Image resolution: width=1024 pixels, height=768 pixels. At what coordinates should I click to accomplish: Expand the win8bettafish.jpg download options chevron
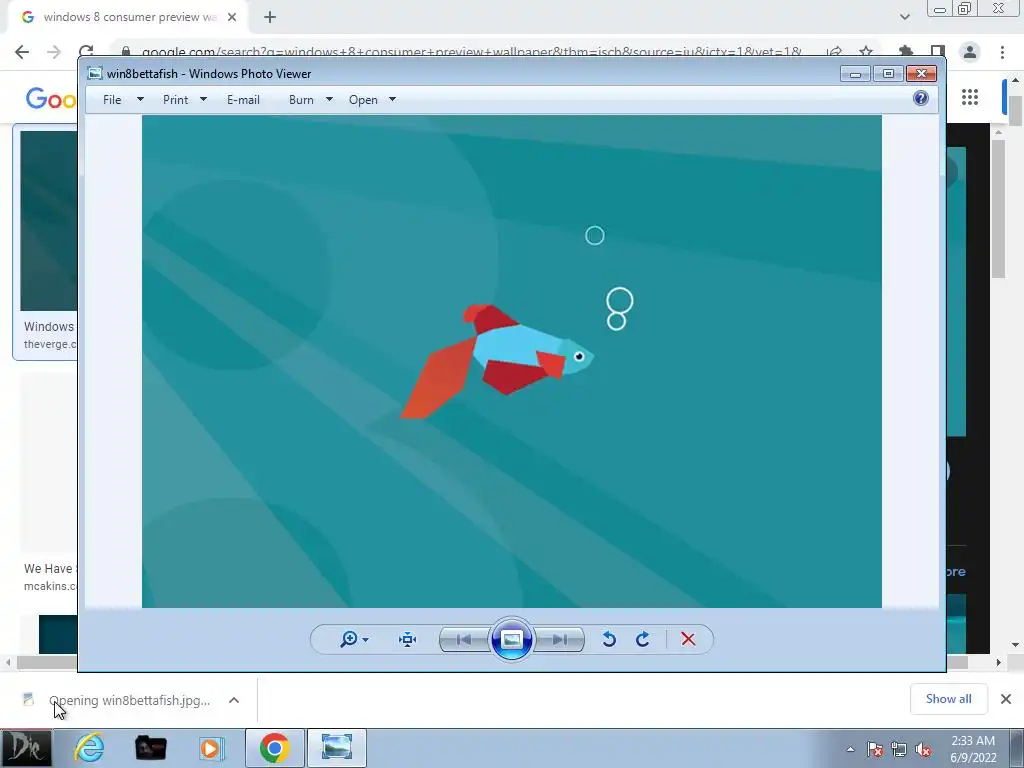(234, 700)
